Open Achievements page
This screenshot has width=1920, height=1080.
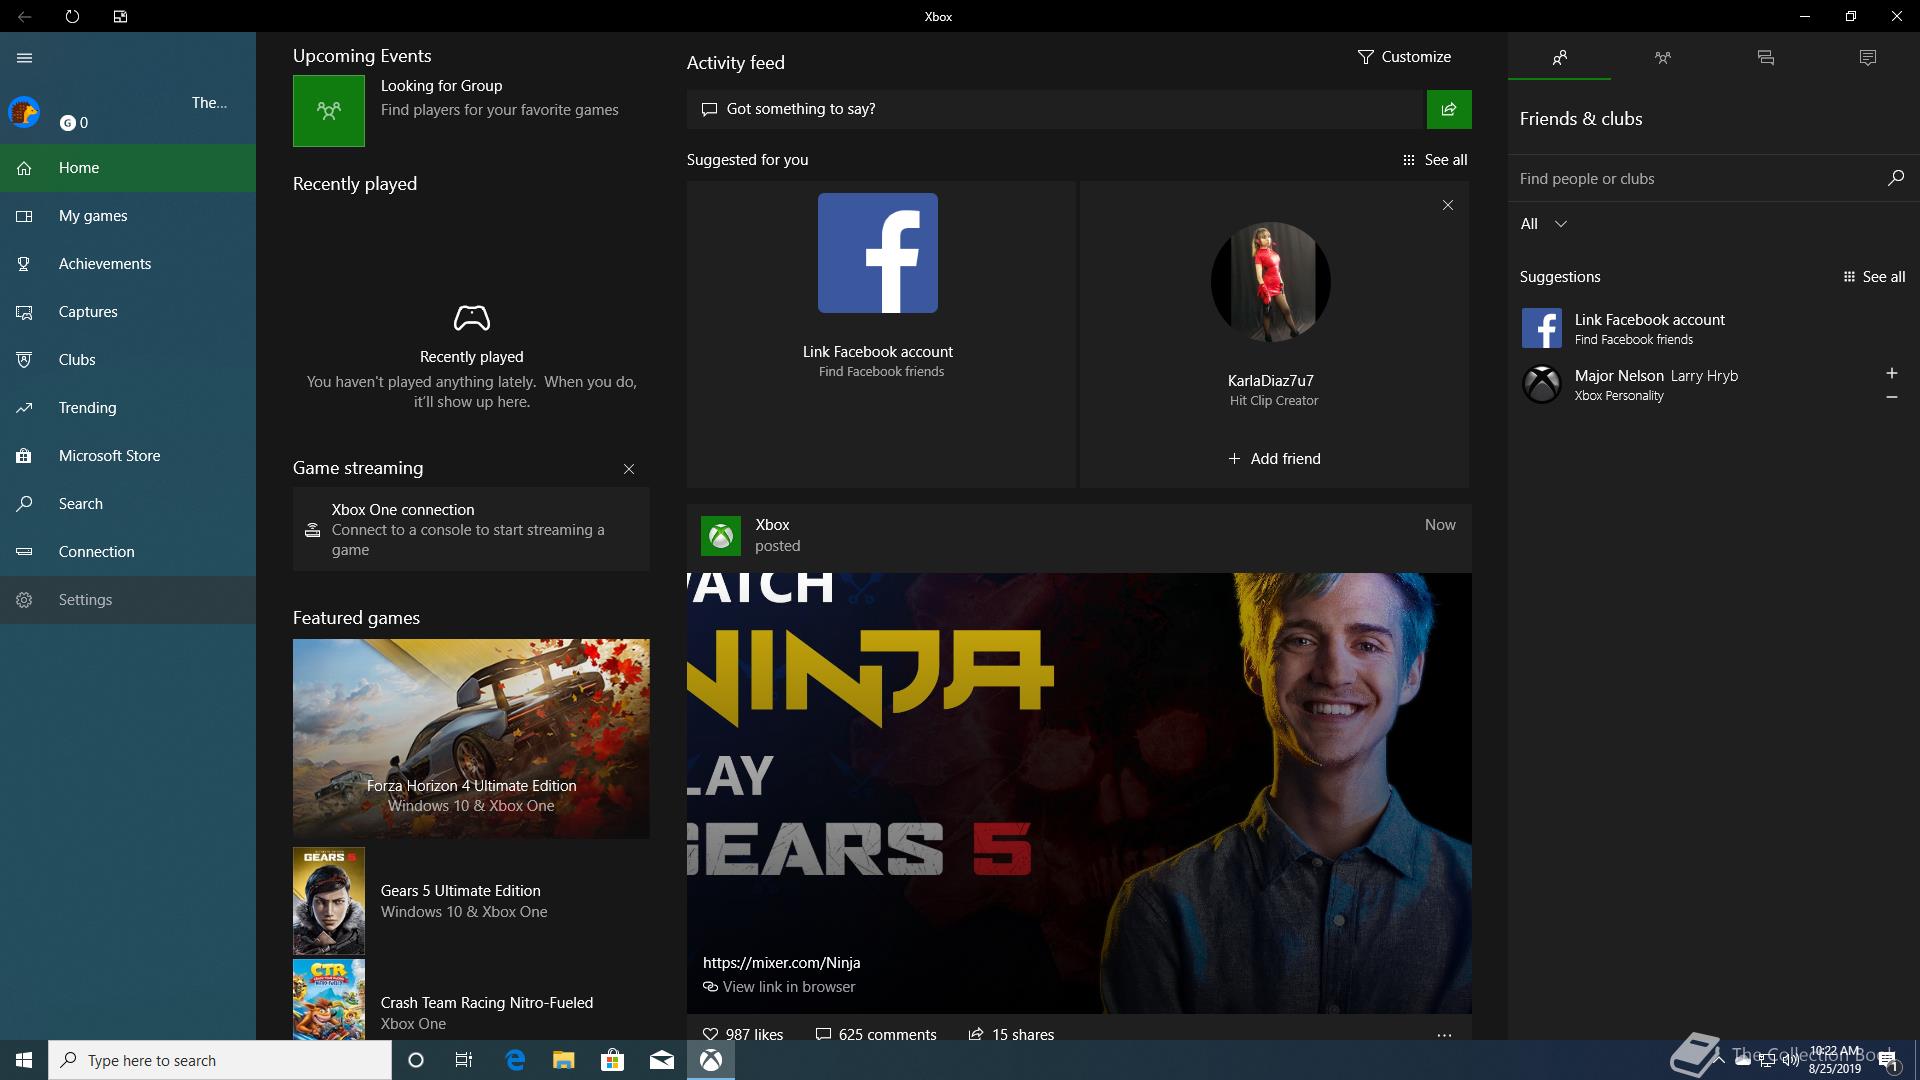(128, 264)
